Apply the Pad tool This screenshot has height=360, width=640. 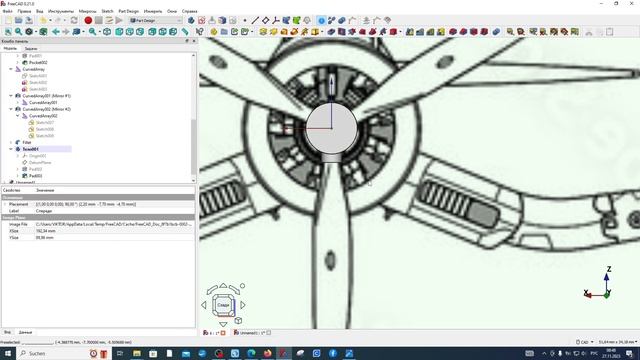(263, 32)
